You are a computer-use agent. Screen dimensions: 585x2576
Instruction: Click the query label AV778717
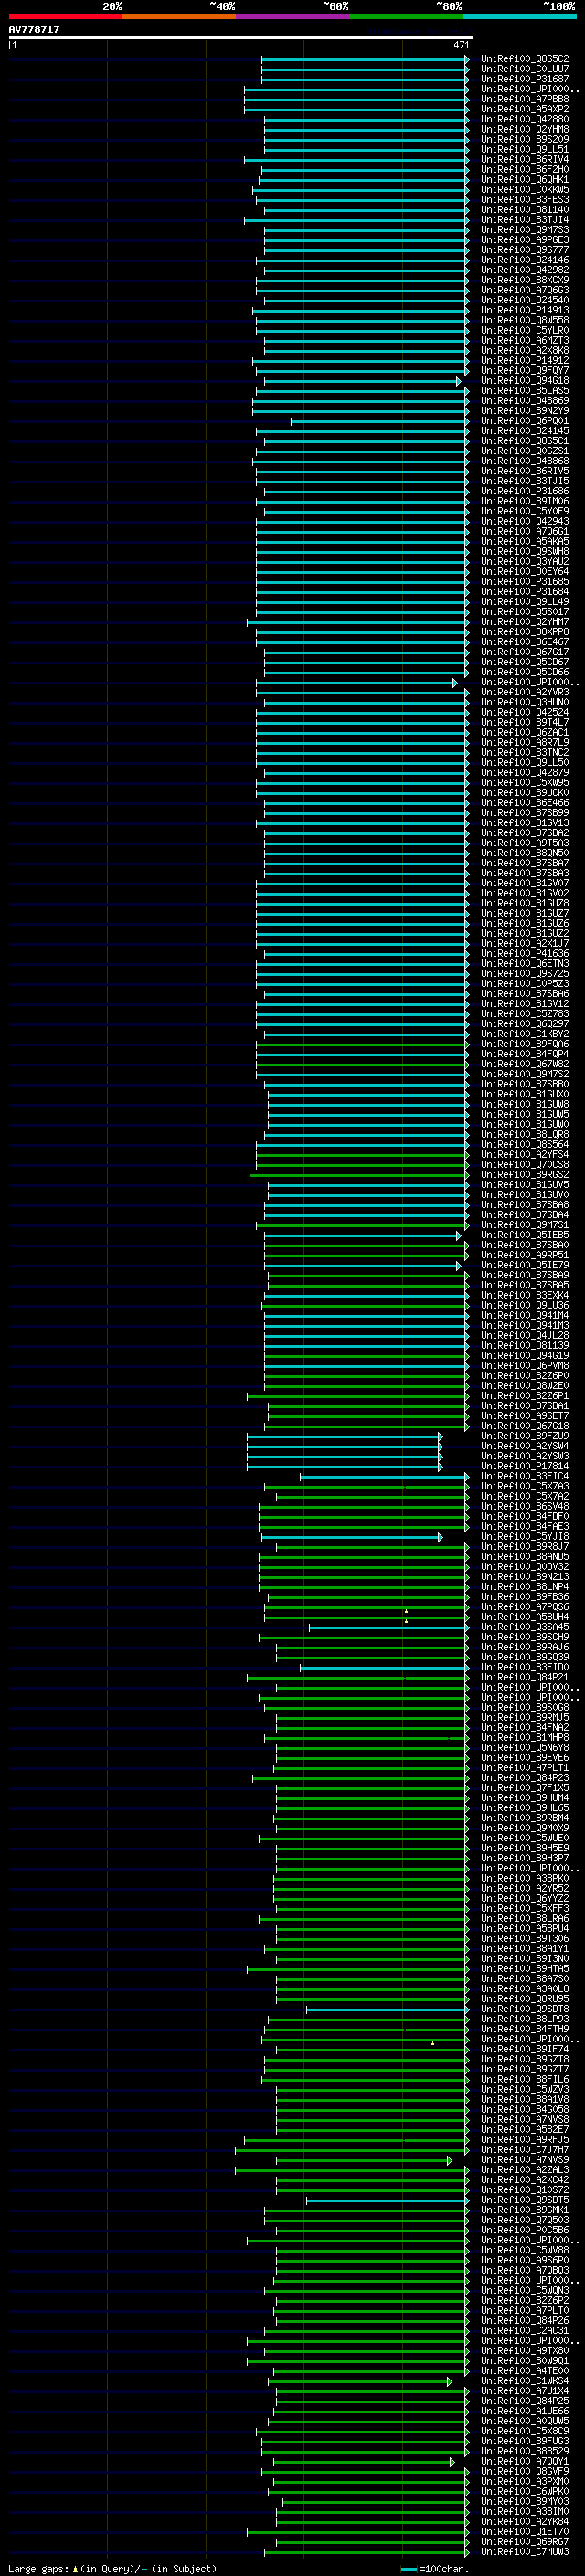click(34, 30)
